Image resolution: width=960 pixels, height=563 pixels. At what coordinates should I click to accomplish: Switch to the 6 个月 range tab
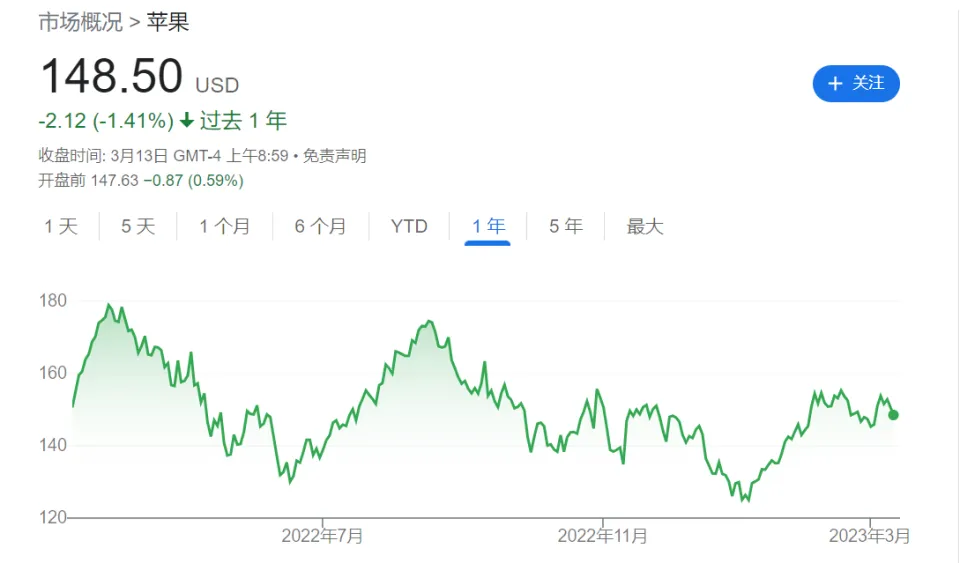[x=320, y=226]
